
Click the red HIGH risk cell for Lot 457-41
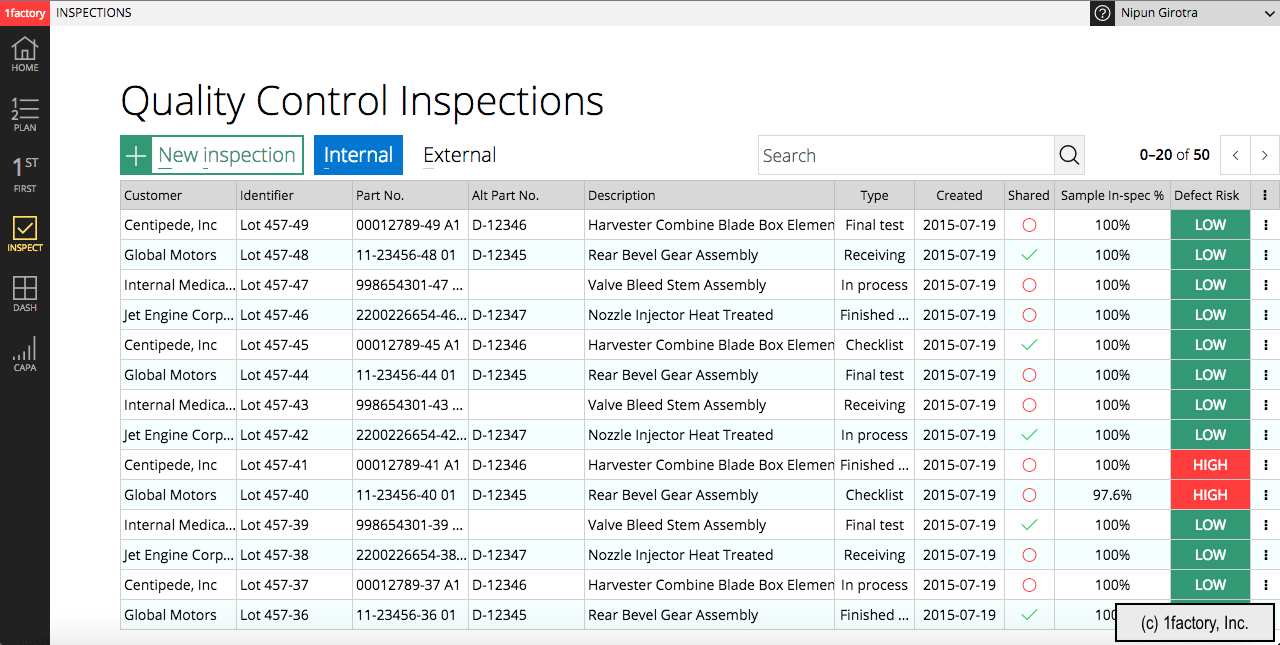pyautogui.click(x=1210, y=465)
